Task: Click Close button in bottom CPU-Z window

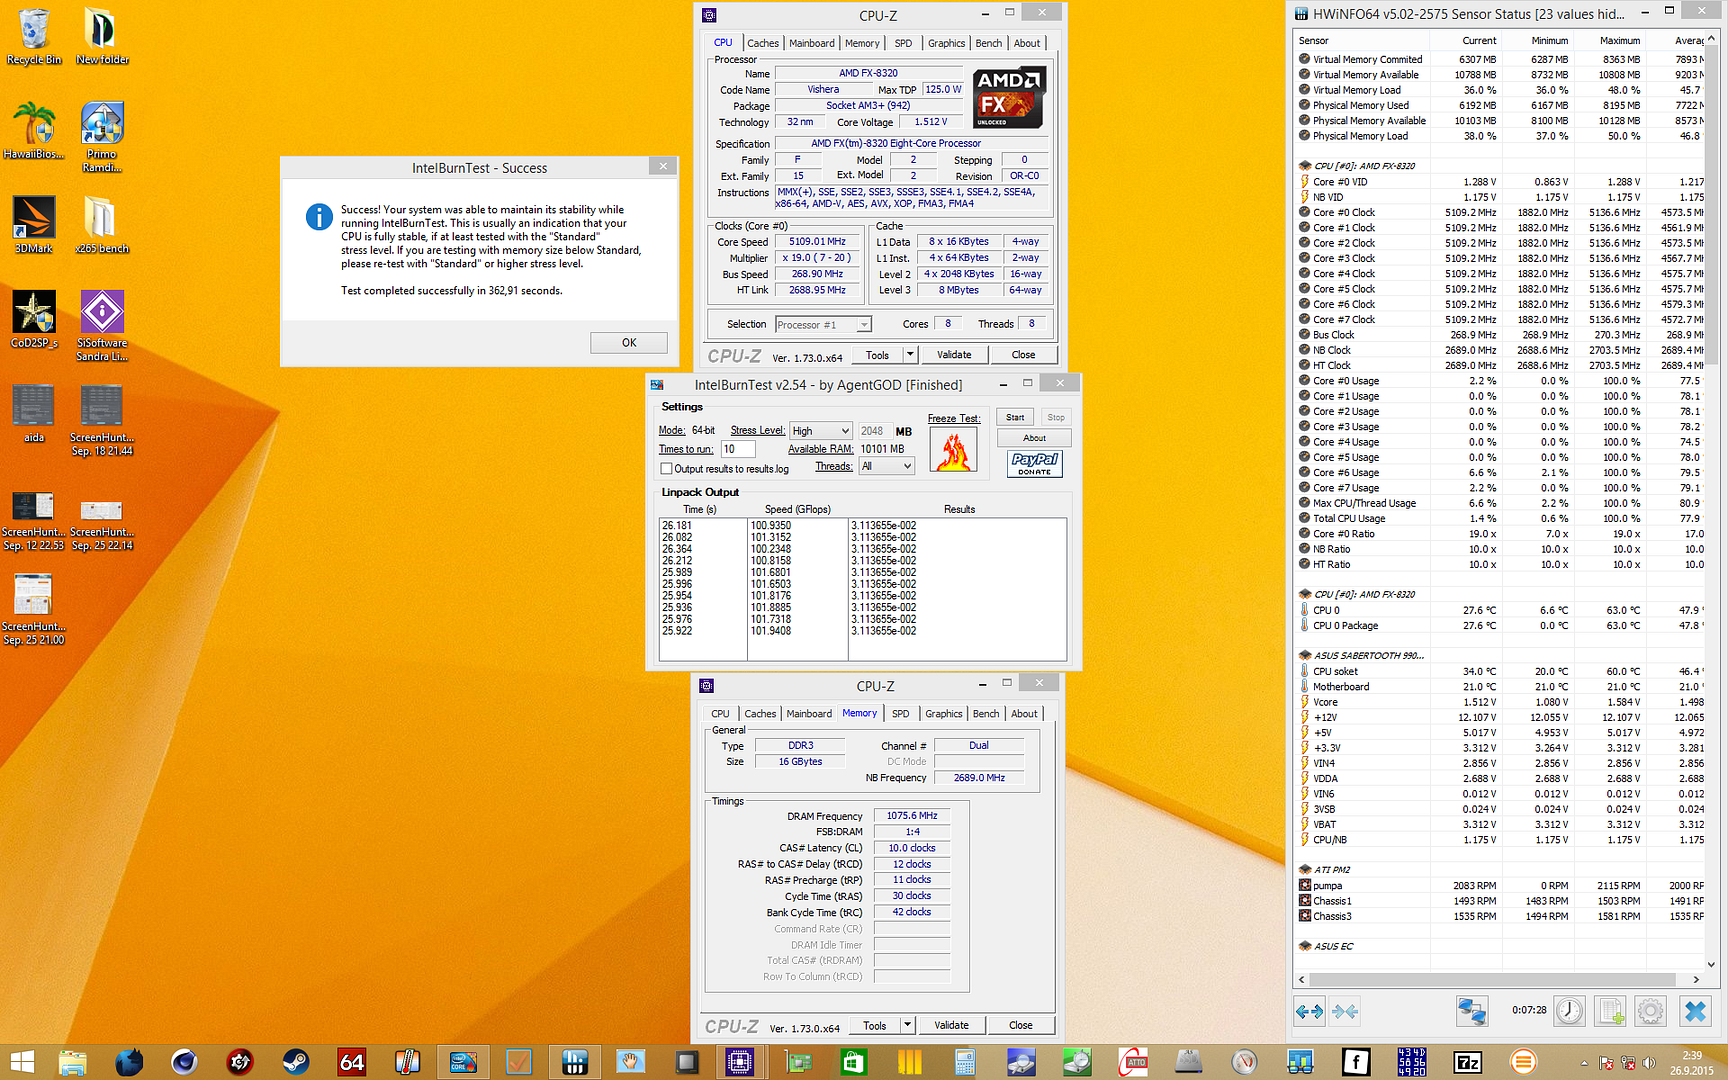Action: coord(1020,1025)
